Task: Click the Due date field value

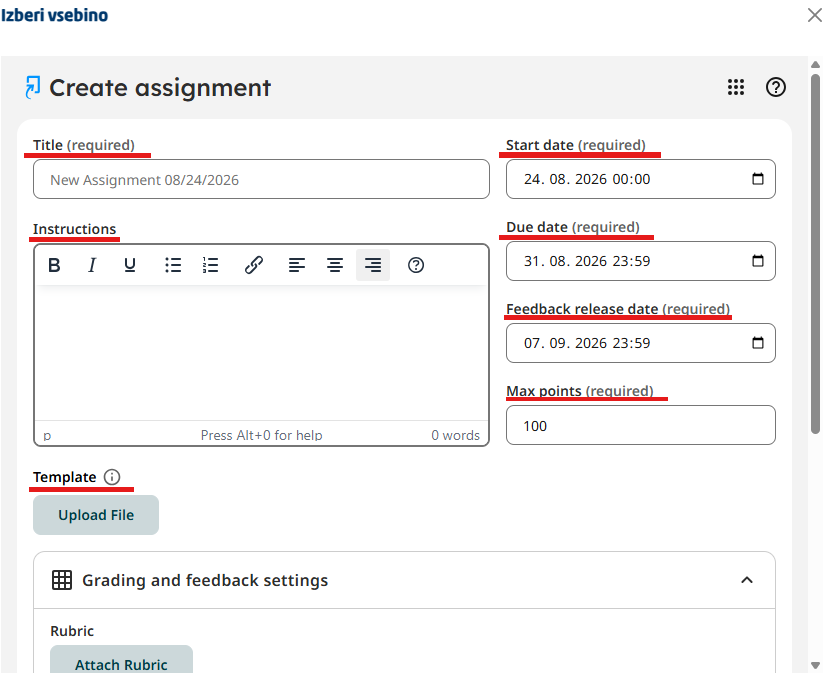Action: click(587, 261)
